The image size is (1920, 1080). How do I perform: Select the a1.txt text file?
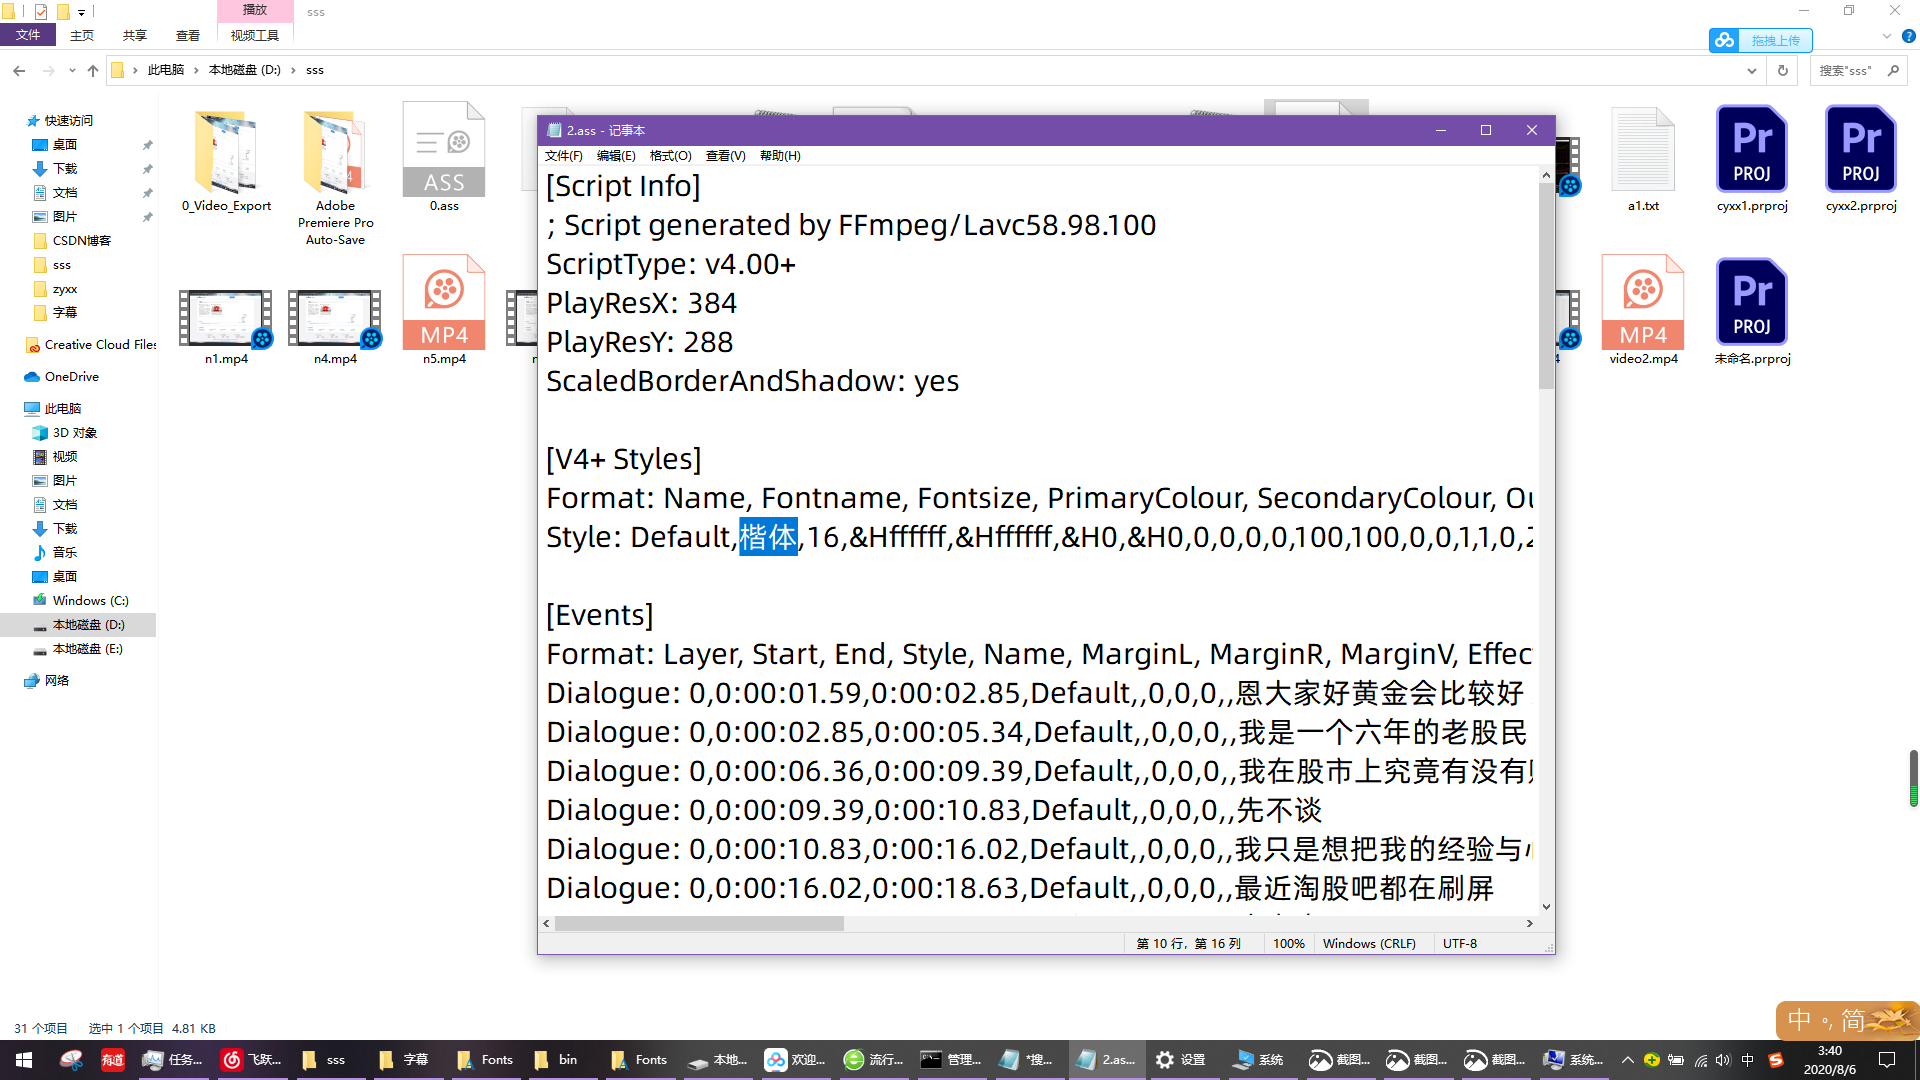point(1643,160)
